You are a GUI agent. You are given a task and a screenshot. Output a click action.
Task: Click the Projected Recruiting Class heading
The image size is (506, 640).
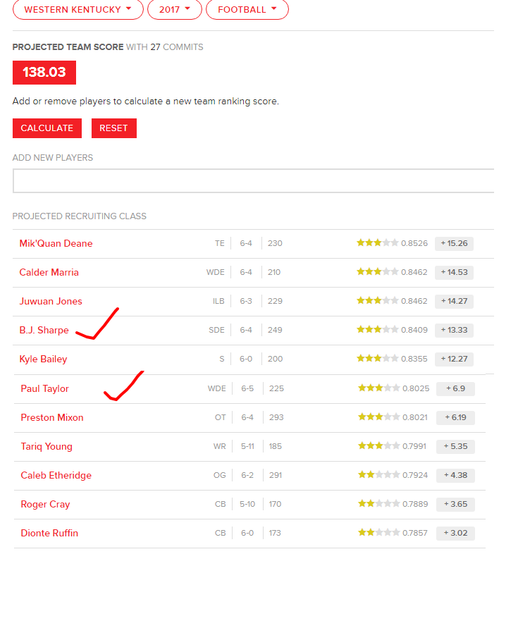click(x=79, y=216)
